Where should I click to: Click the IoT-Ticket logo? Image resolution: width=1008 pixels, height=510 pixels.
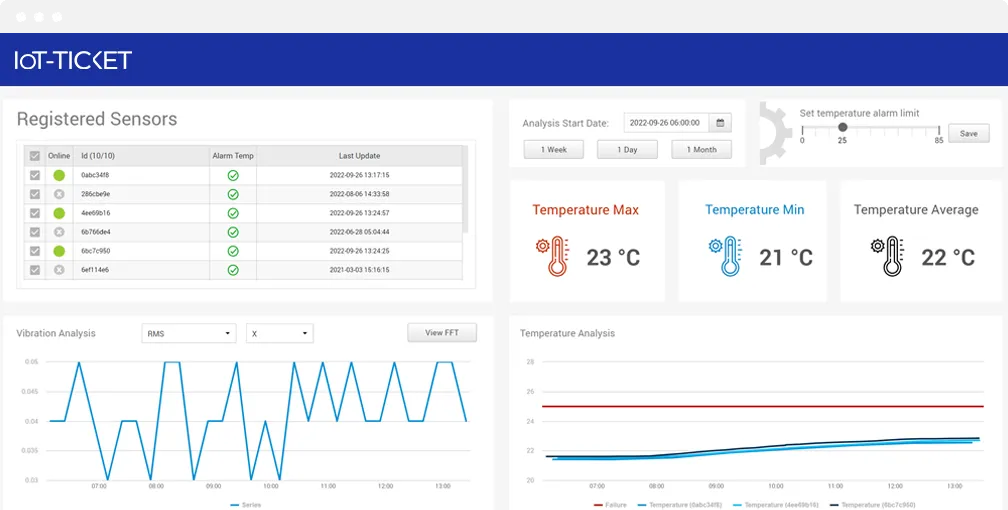(73, 60)
